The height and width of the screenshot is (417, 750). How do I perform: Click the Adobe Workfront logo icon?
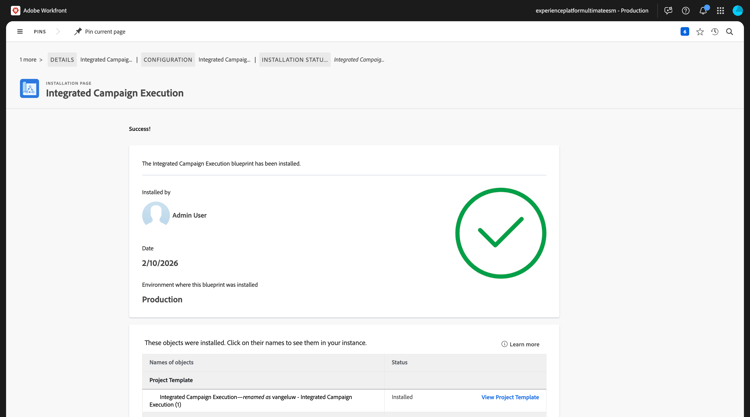pyautogui.click(x=15, y=11)
